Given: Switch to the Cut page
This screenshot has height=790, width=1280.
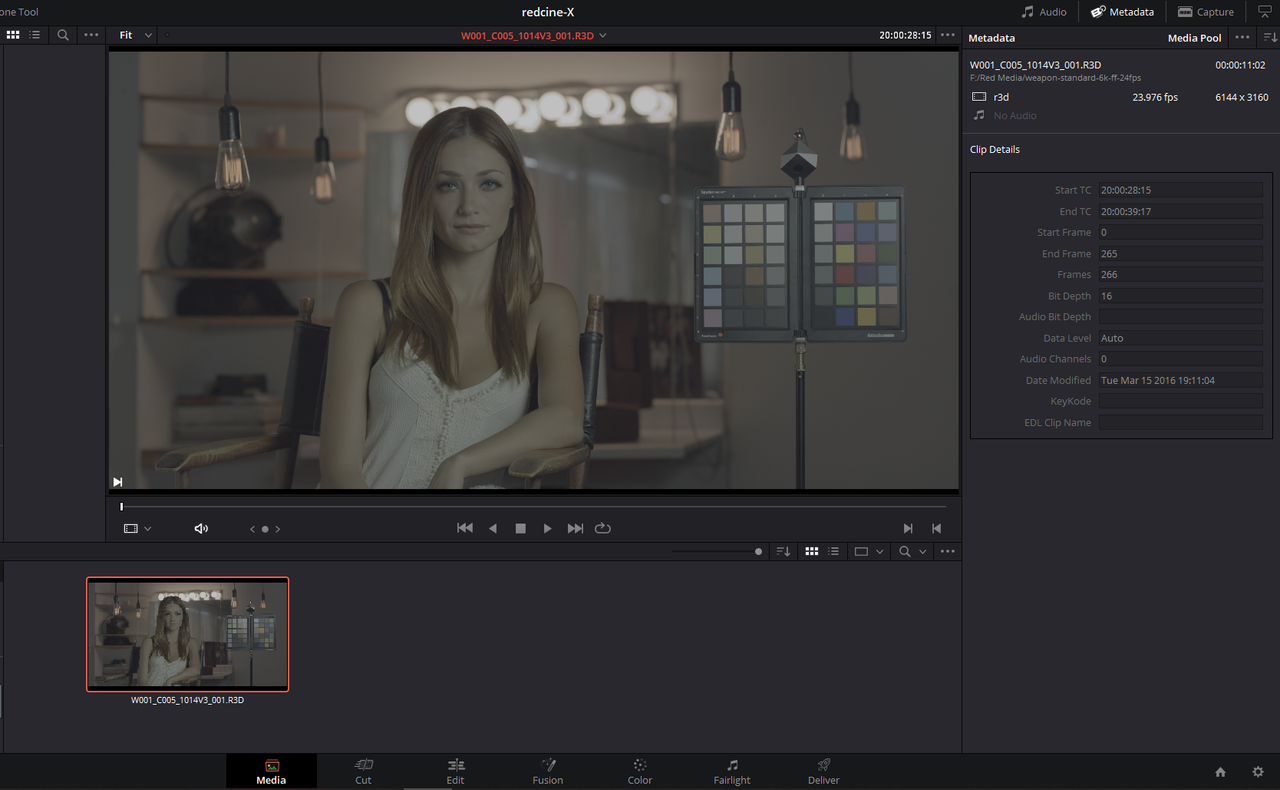Looking at the screenshot, I should 363,771.
